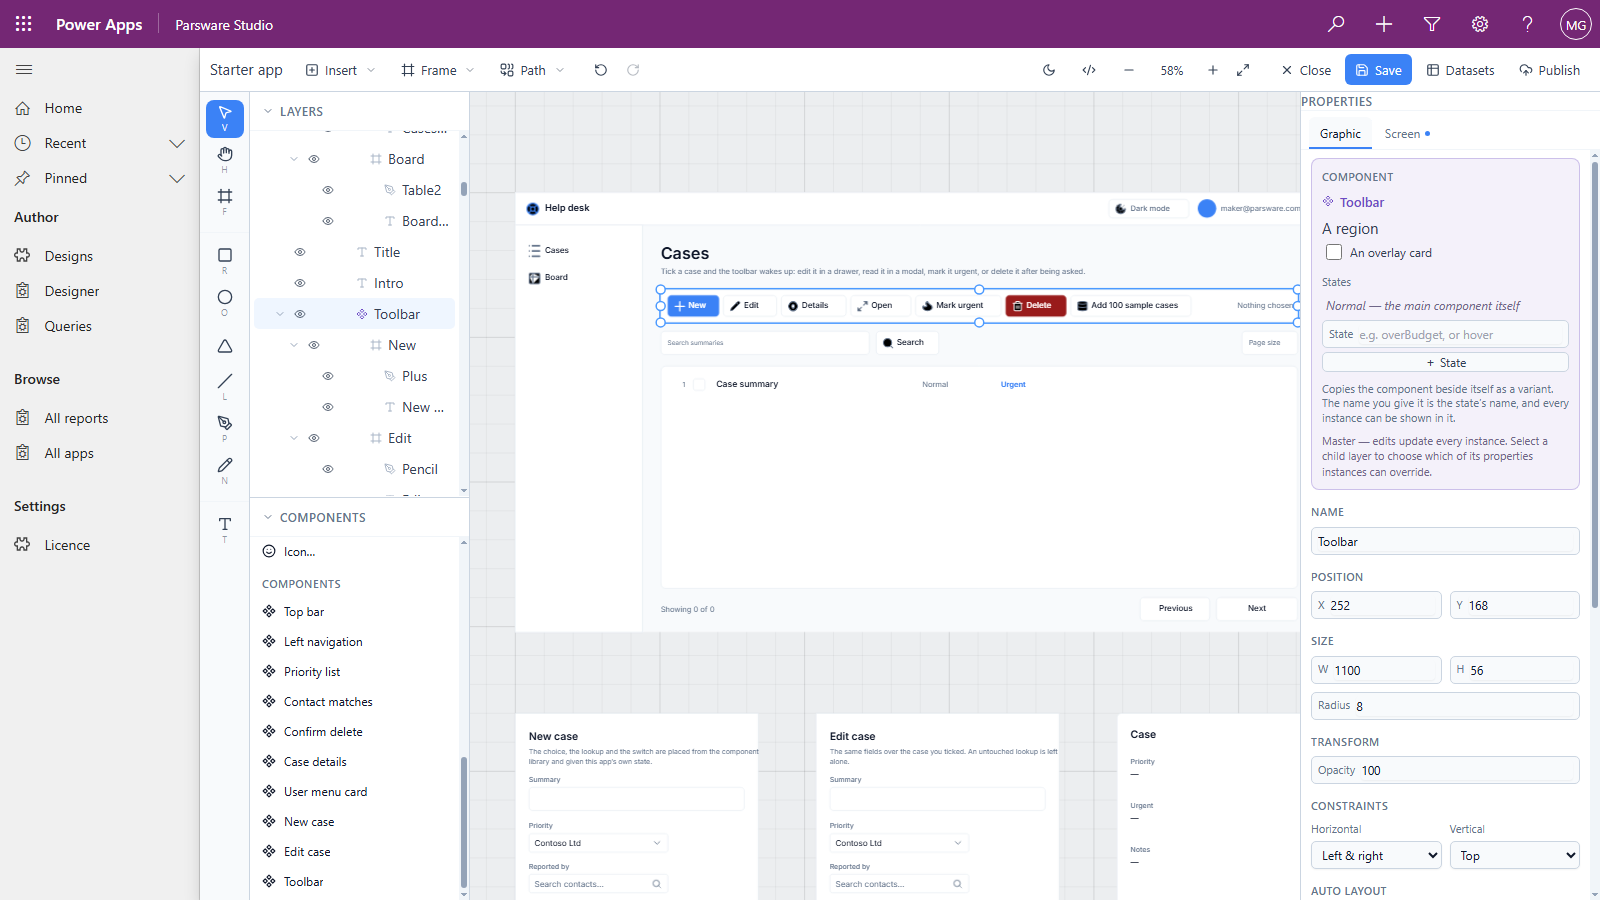Screen dimensions: 1600x900
Task: Switch to the Graphic properties tab
Action: 1340,134
